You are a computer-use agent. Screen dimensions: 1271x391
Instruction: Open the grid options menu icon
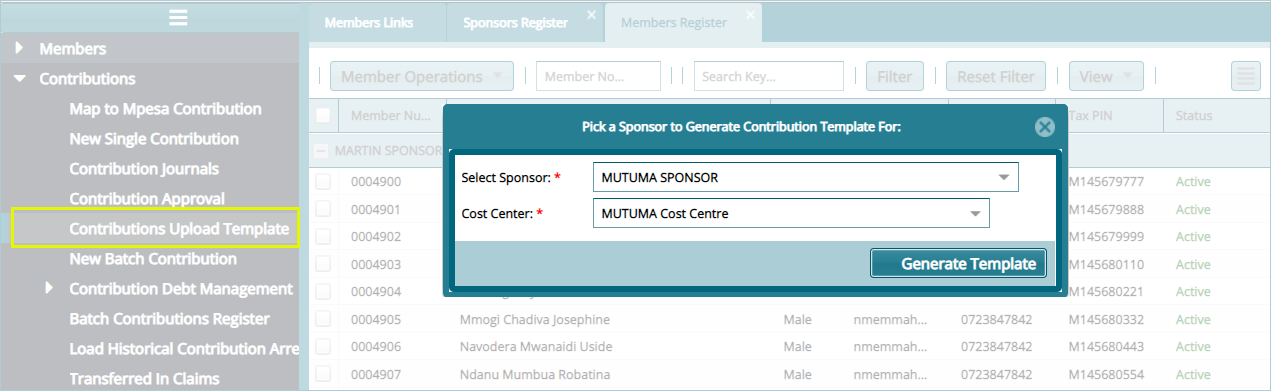[1245, 76]
